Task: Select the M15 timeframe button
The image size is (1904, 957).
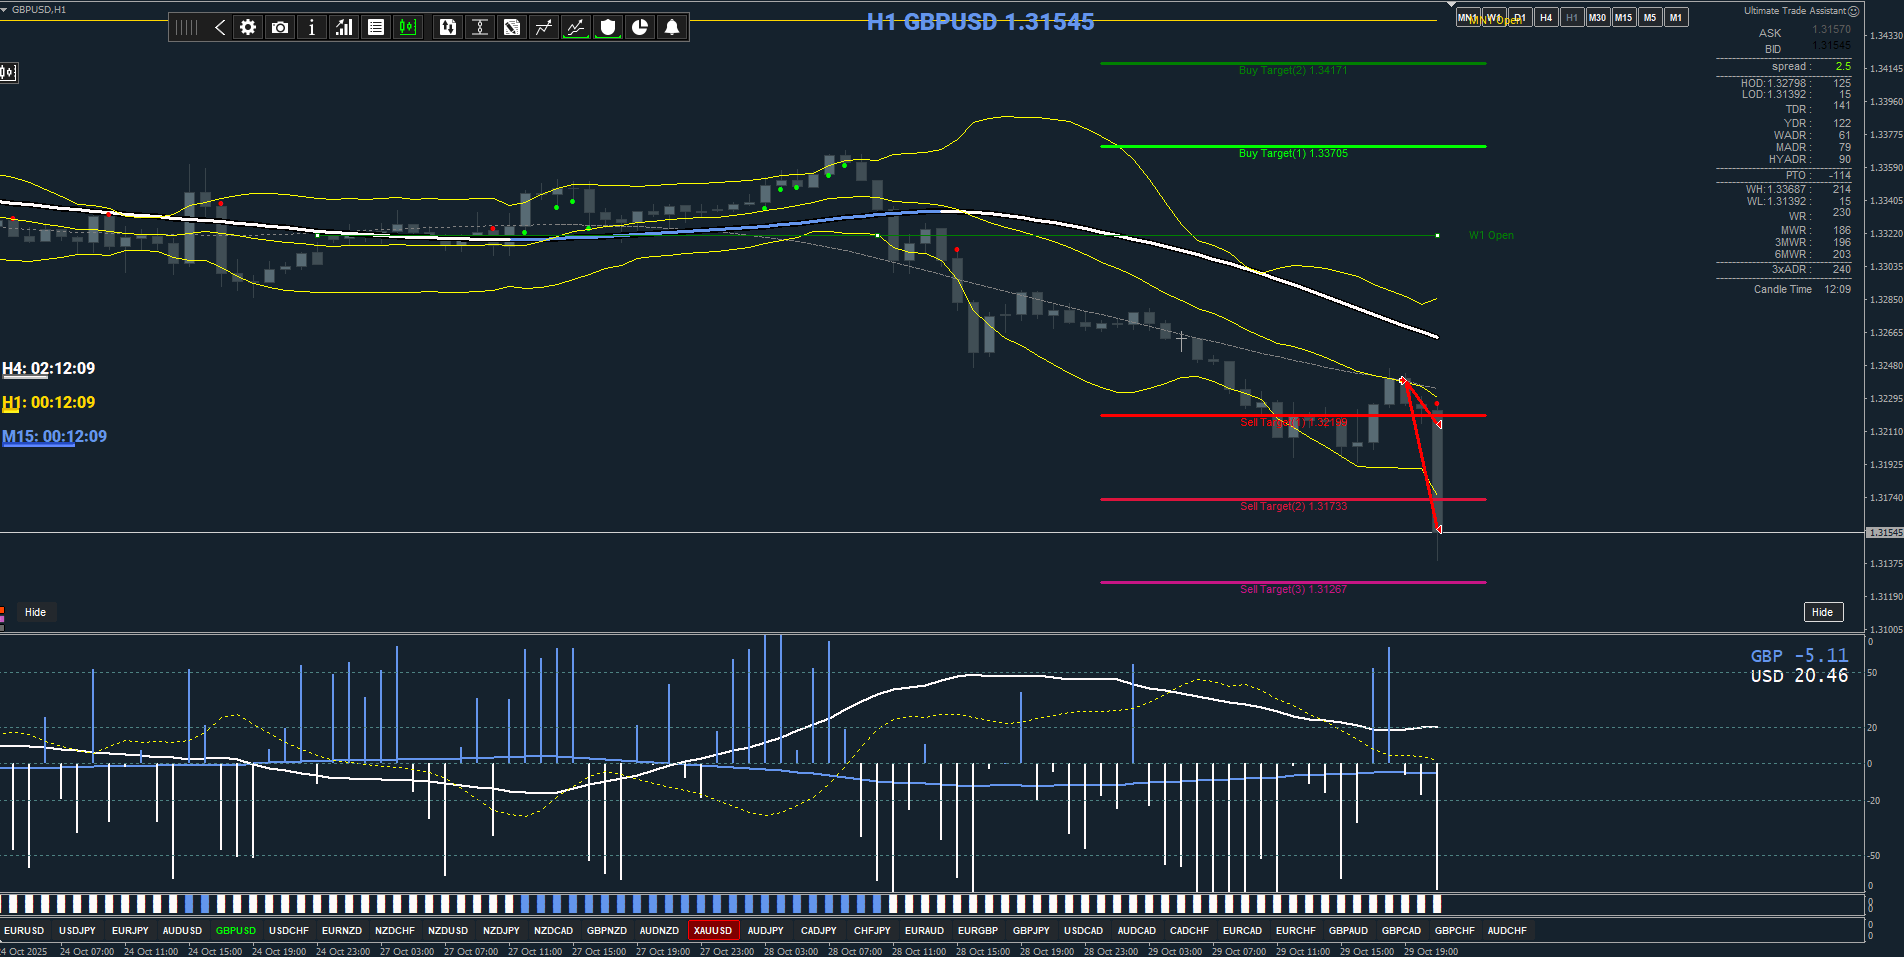Action: coord(1624,18)
